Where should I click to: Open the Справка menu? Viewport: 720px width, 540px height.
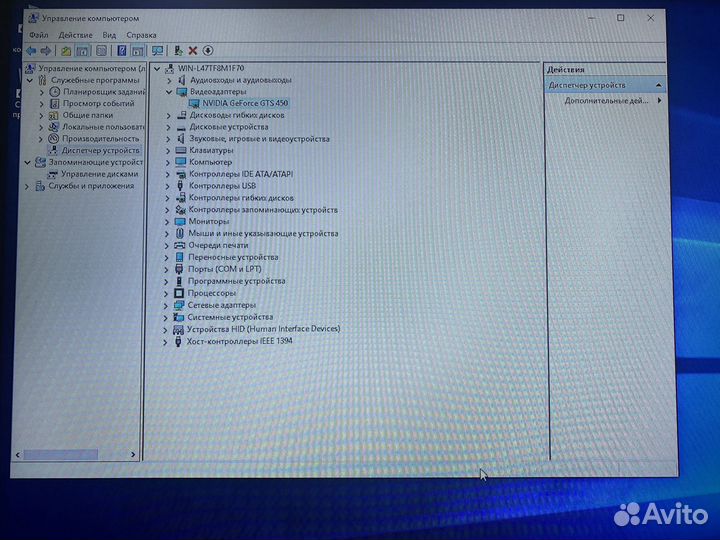point(141,35)
